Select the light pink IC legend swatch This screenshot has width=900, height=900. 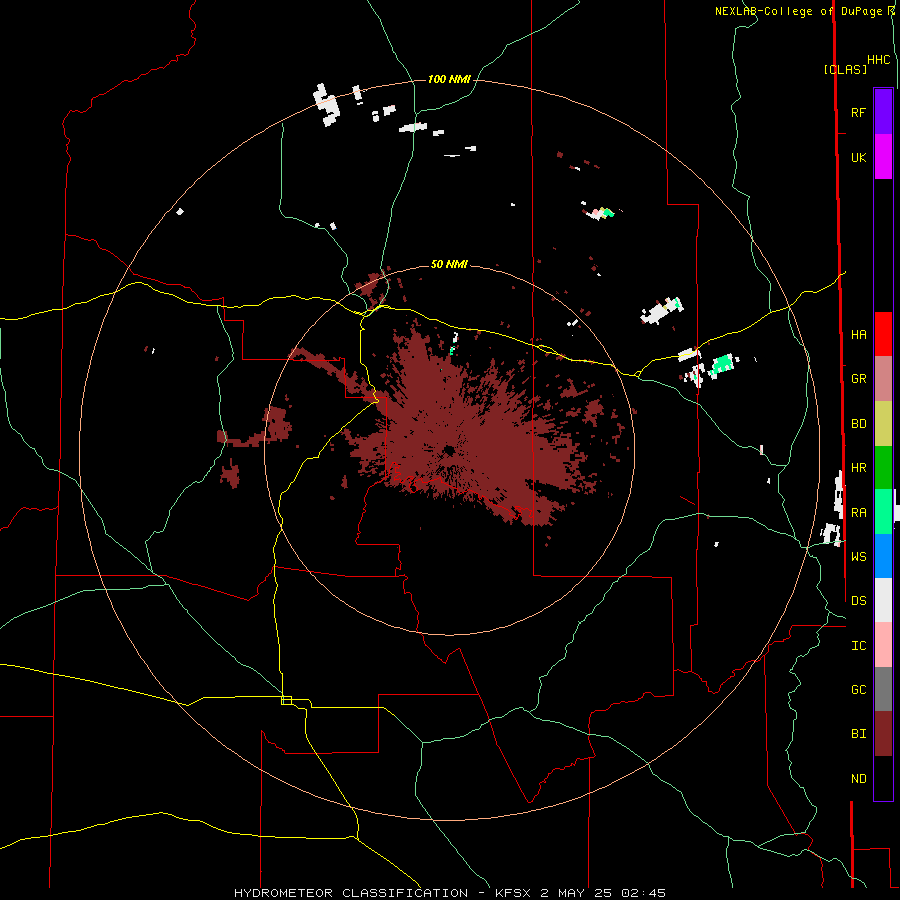(x=883, y=645)
